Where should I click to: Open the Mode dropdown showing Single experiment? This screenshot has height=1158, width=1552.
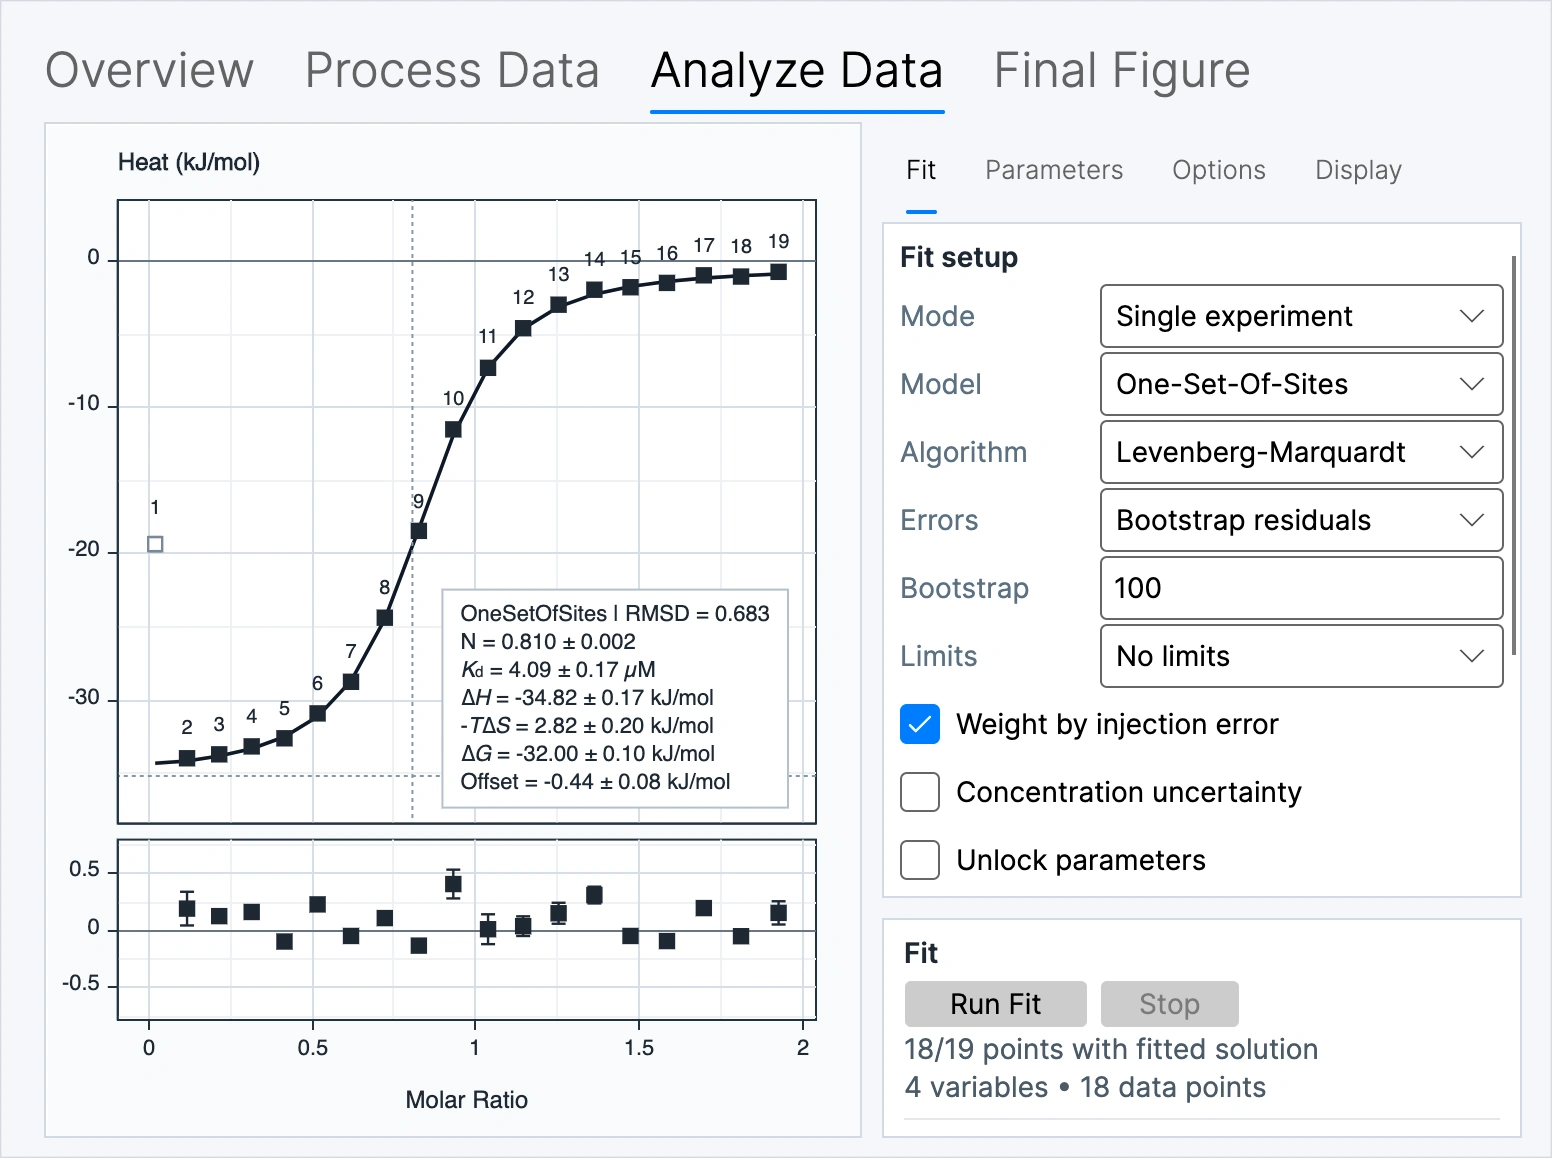click(1302, 316)
